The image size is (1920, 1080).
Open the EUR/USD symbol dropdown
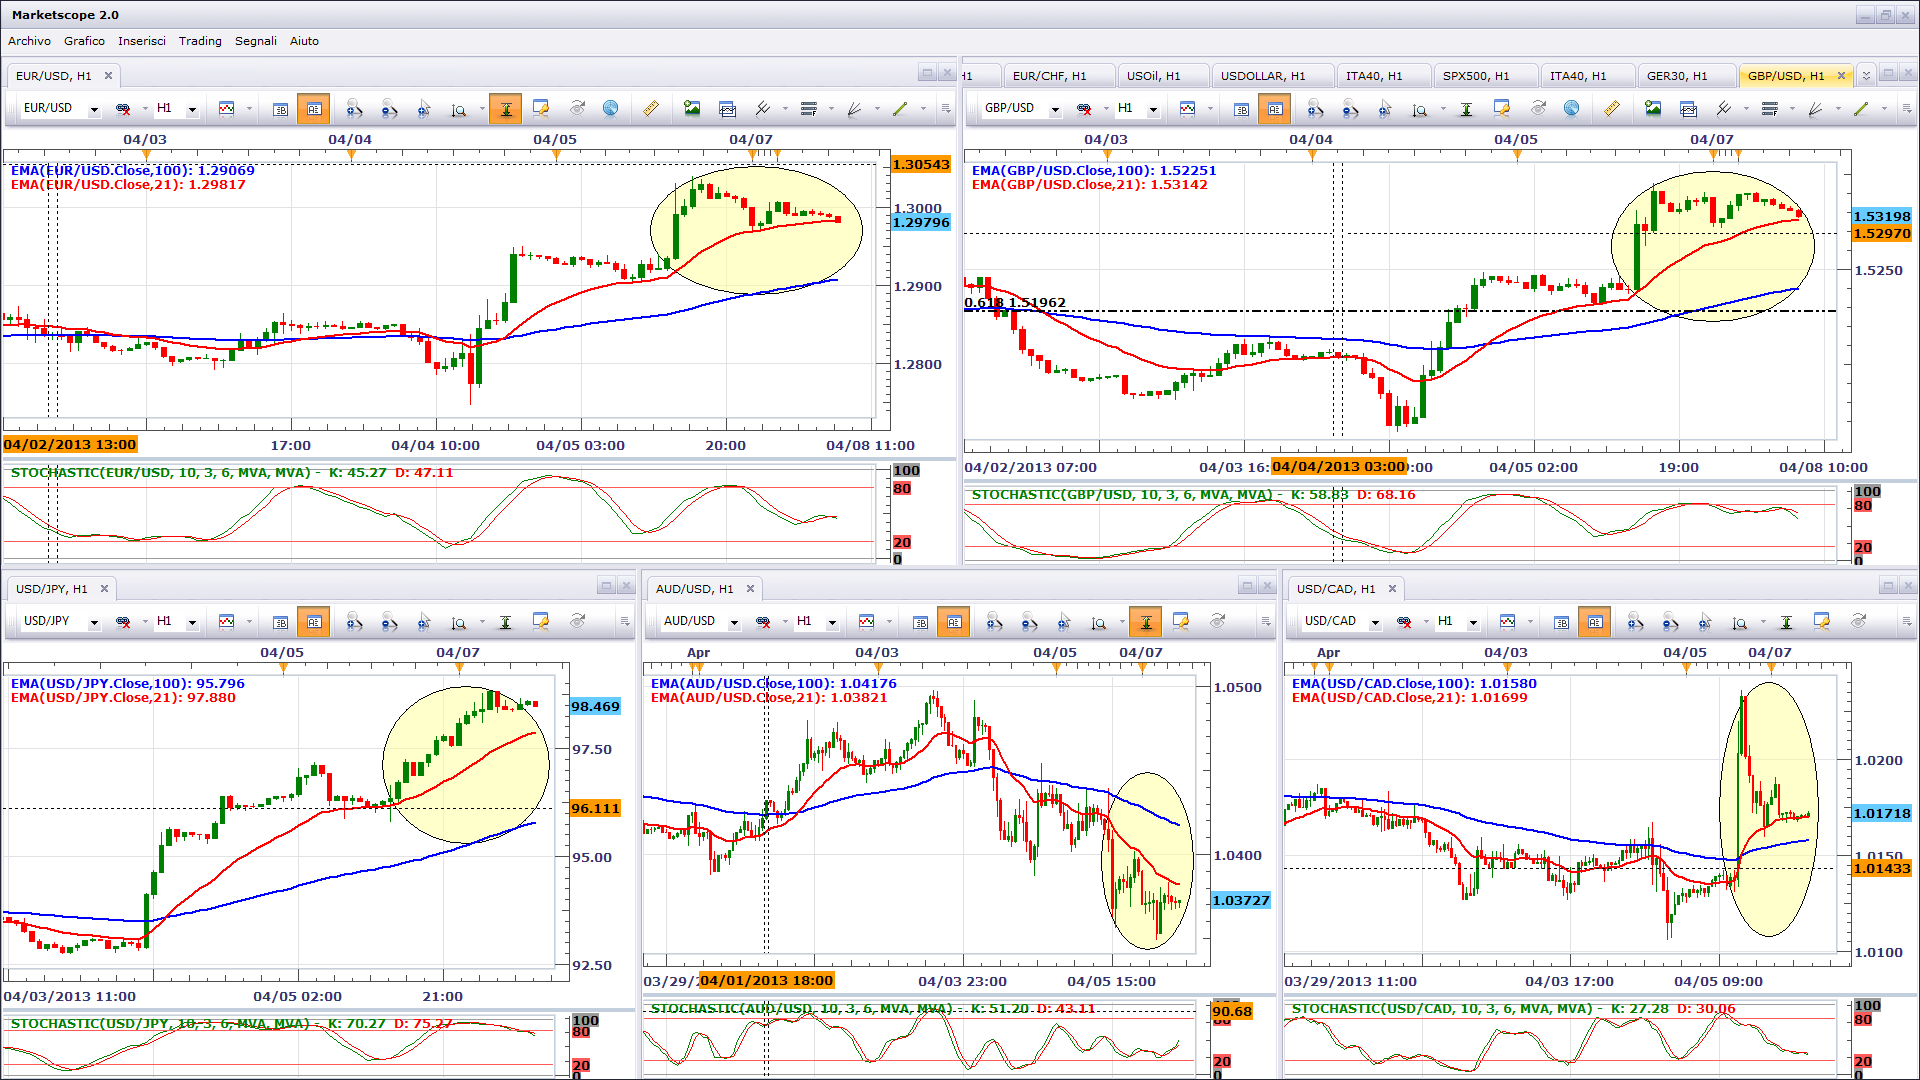pyautogui.click(x=94, y=109)
